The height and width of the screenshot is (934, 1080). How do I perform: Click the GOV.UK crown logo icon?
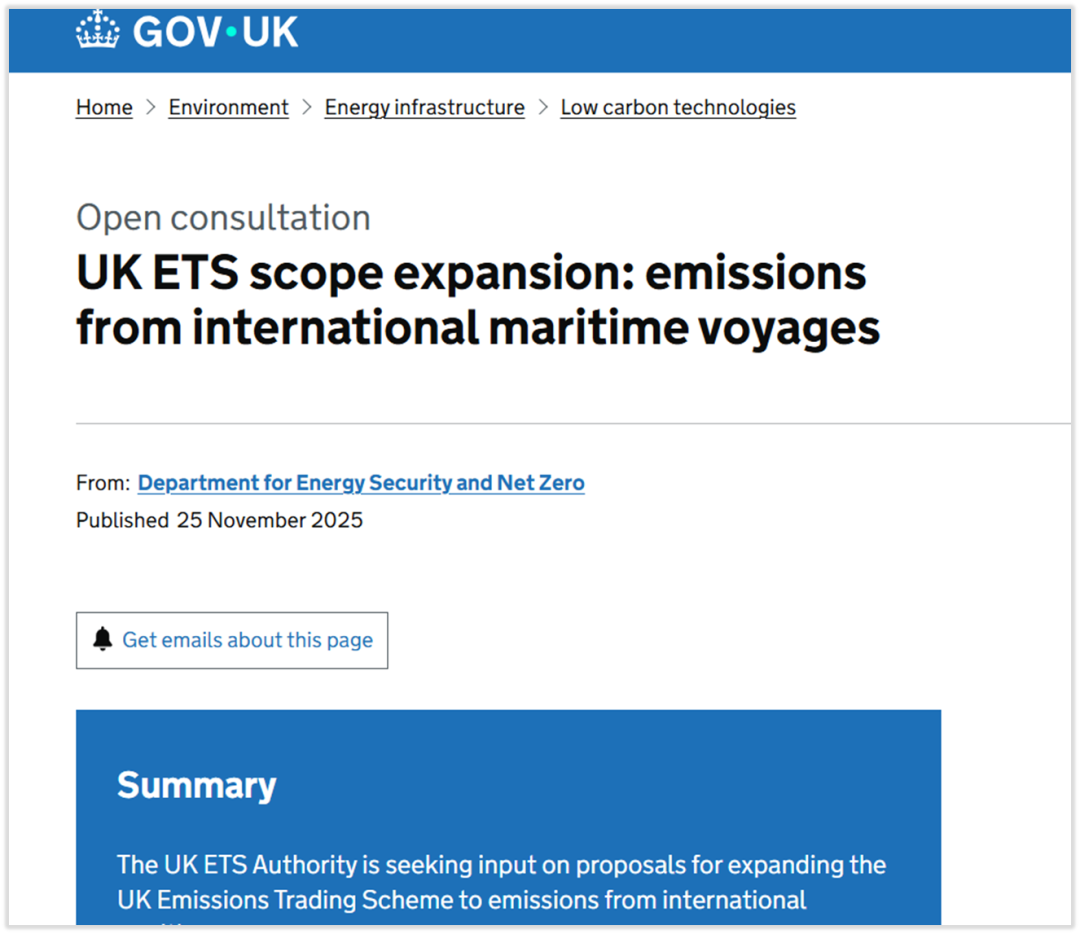(x=98, y=30)
